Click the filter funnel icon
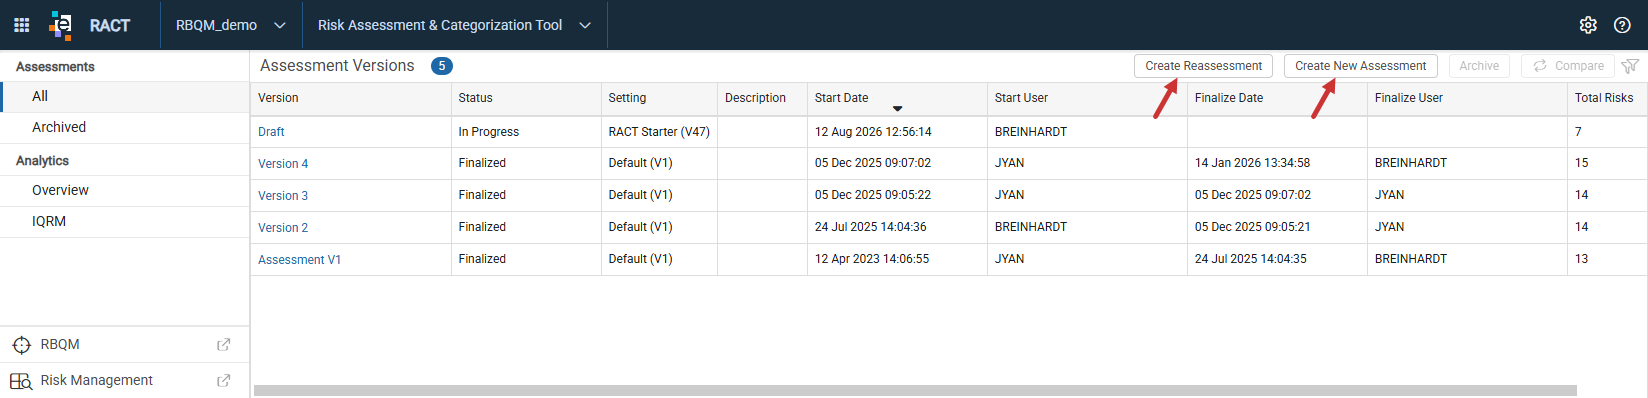Viewport: 1648px width, 398px height. tap(1630, 66)
